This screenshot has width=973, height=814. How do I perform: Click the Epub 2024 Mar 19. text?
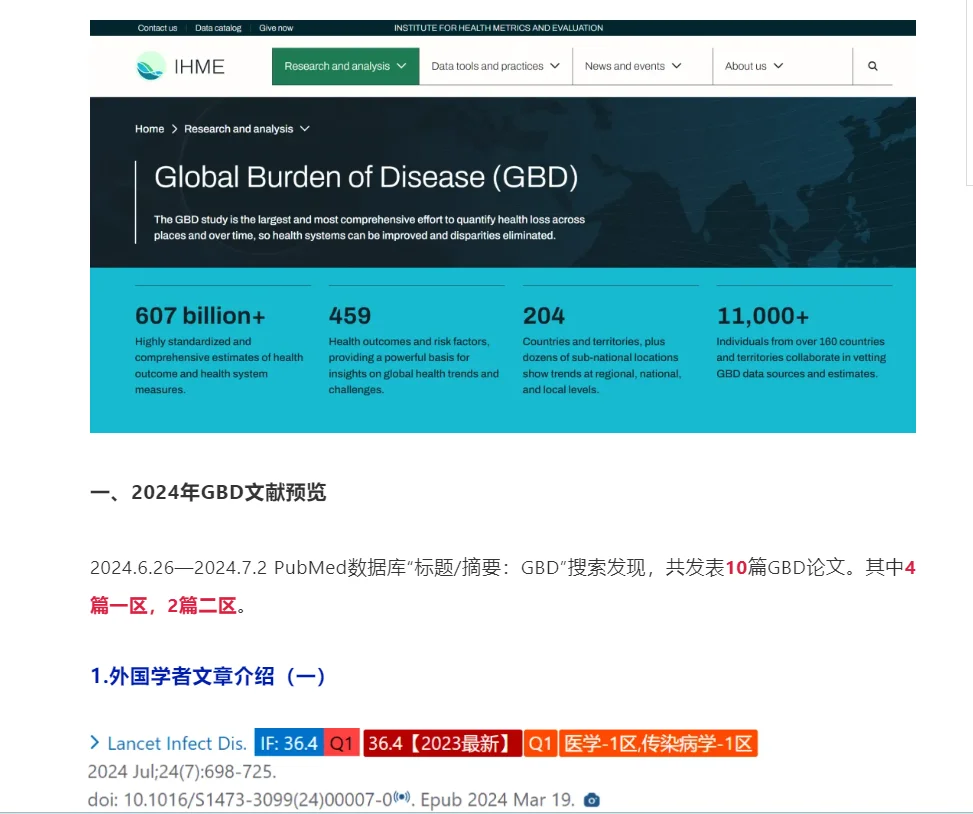click(498, 800)
